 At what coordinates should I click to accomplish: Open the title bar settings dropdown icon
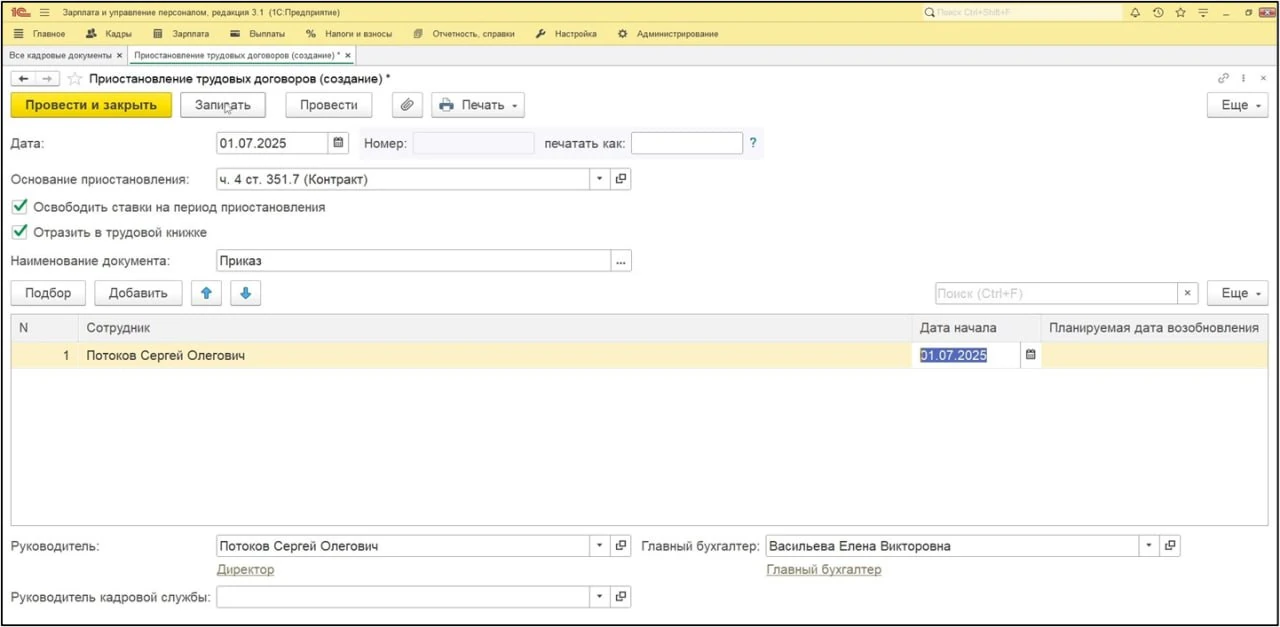pyautogui.click(x=1204, y=13)
